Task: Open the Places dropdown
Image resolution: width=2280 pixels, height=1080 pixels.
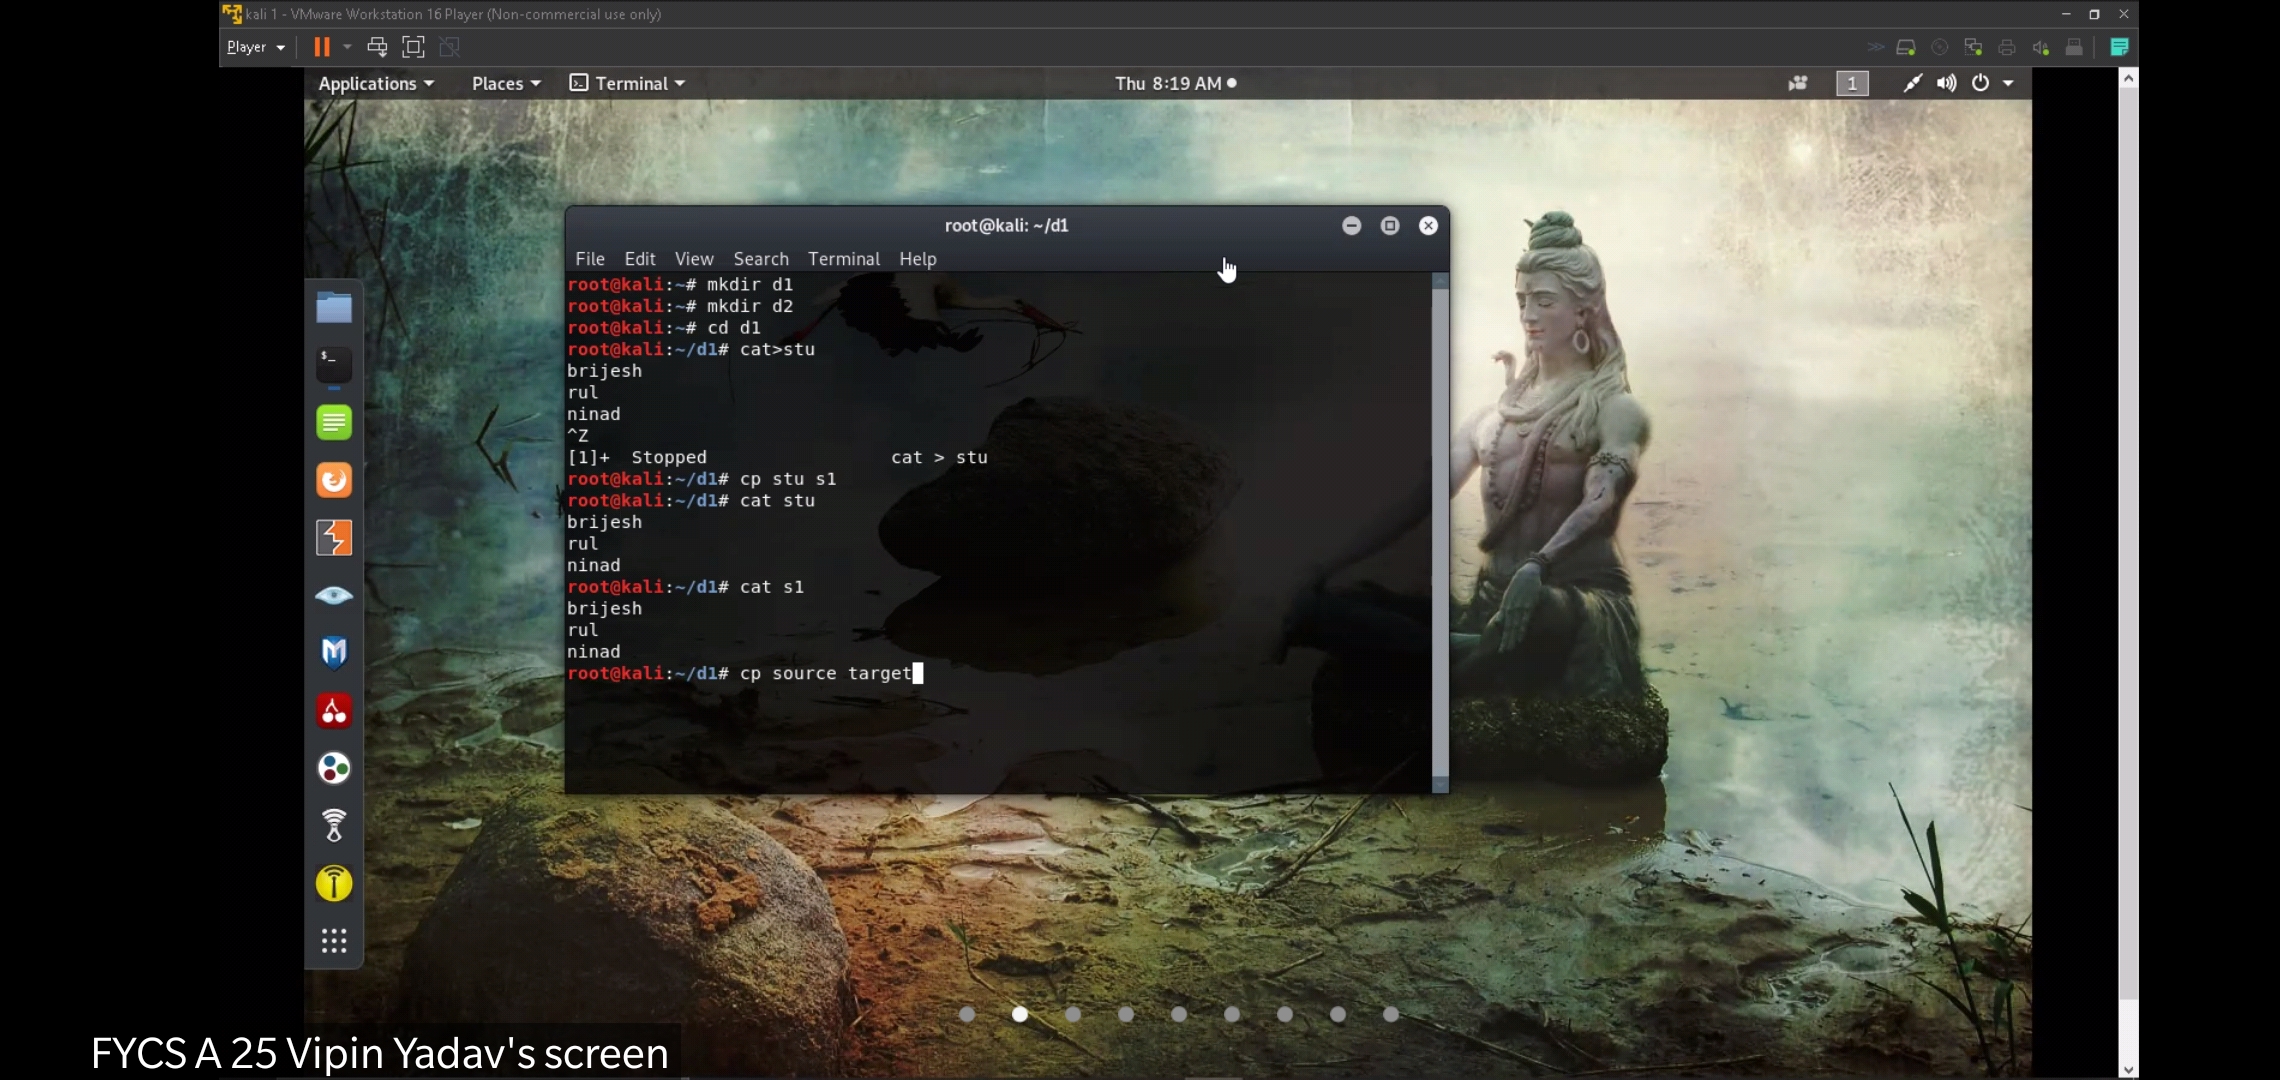Action: pos(506,83)
